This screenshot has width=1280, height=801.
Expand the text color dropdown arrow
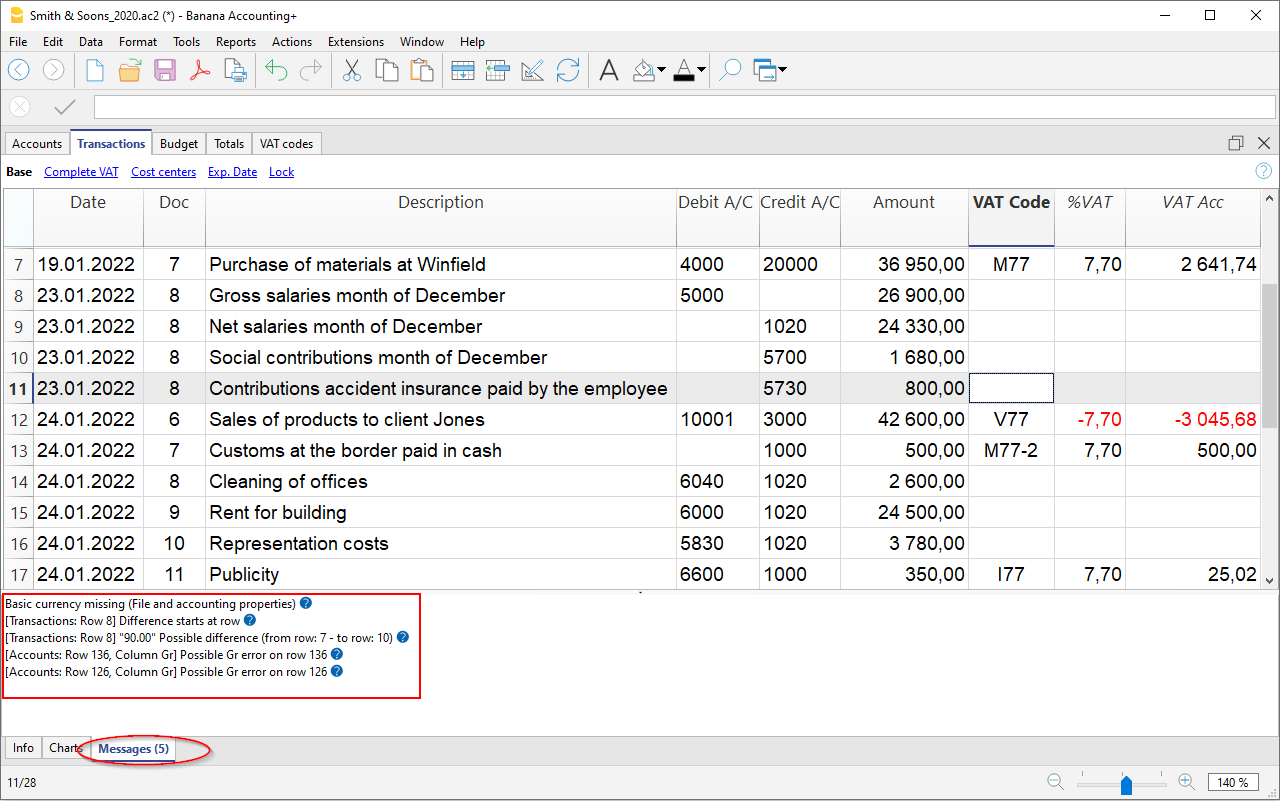[x=701, y=70]
